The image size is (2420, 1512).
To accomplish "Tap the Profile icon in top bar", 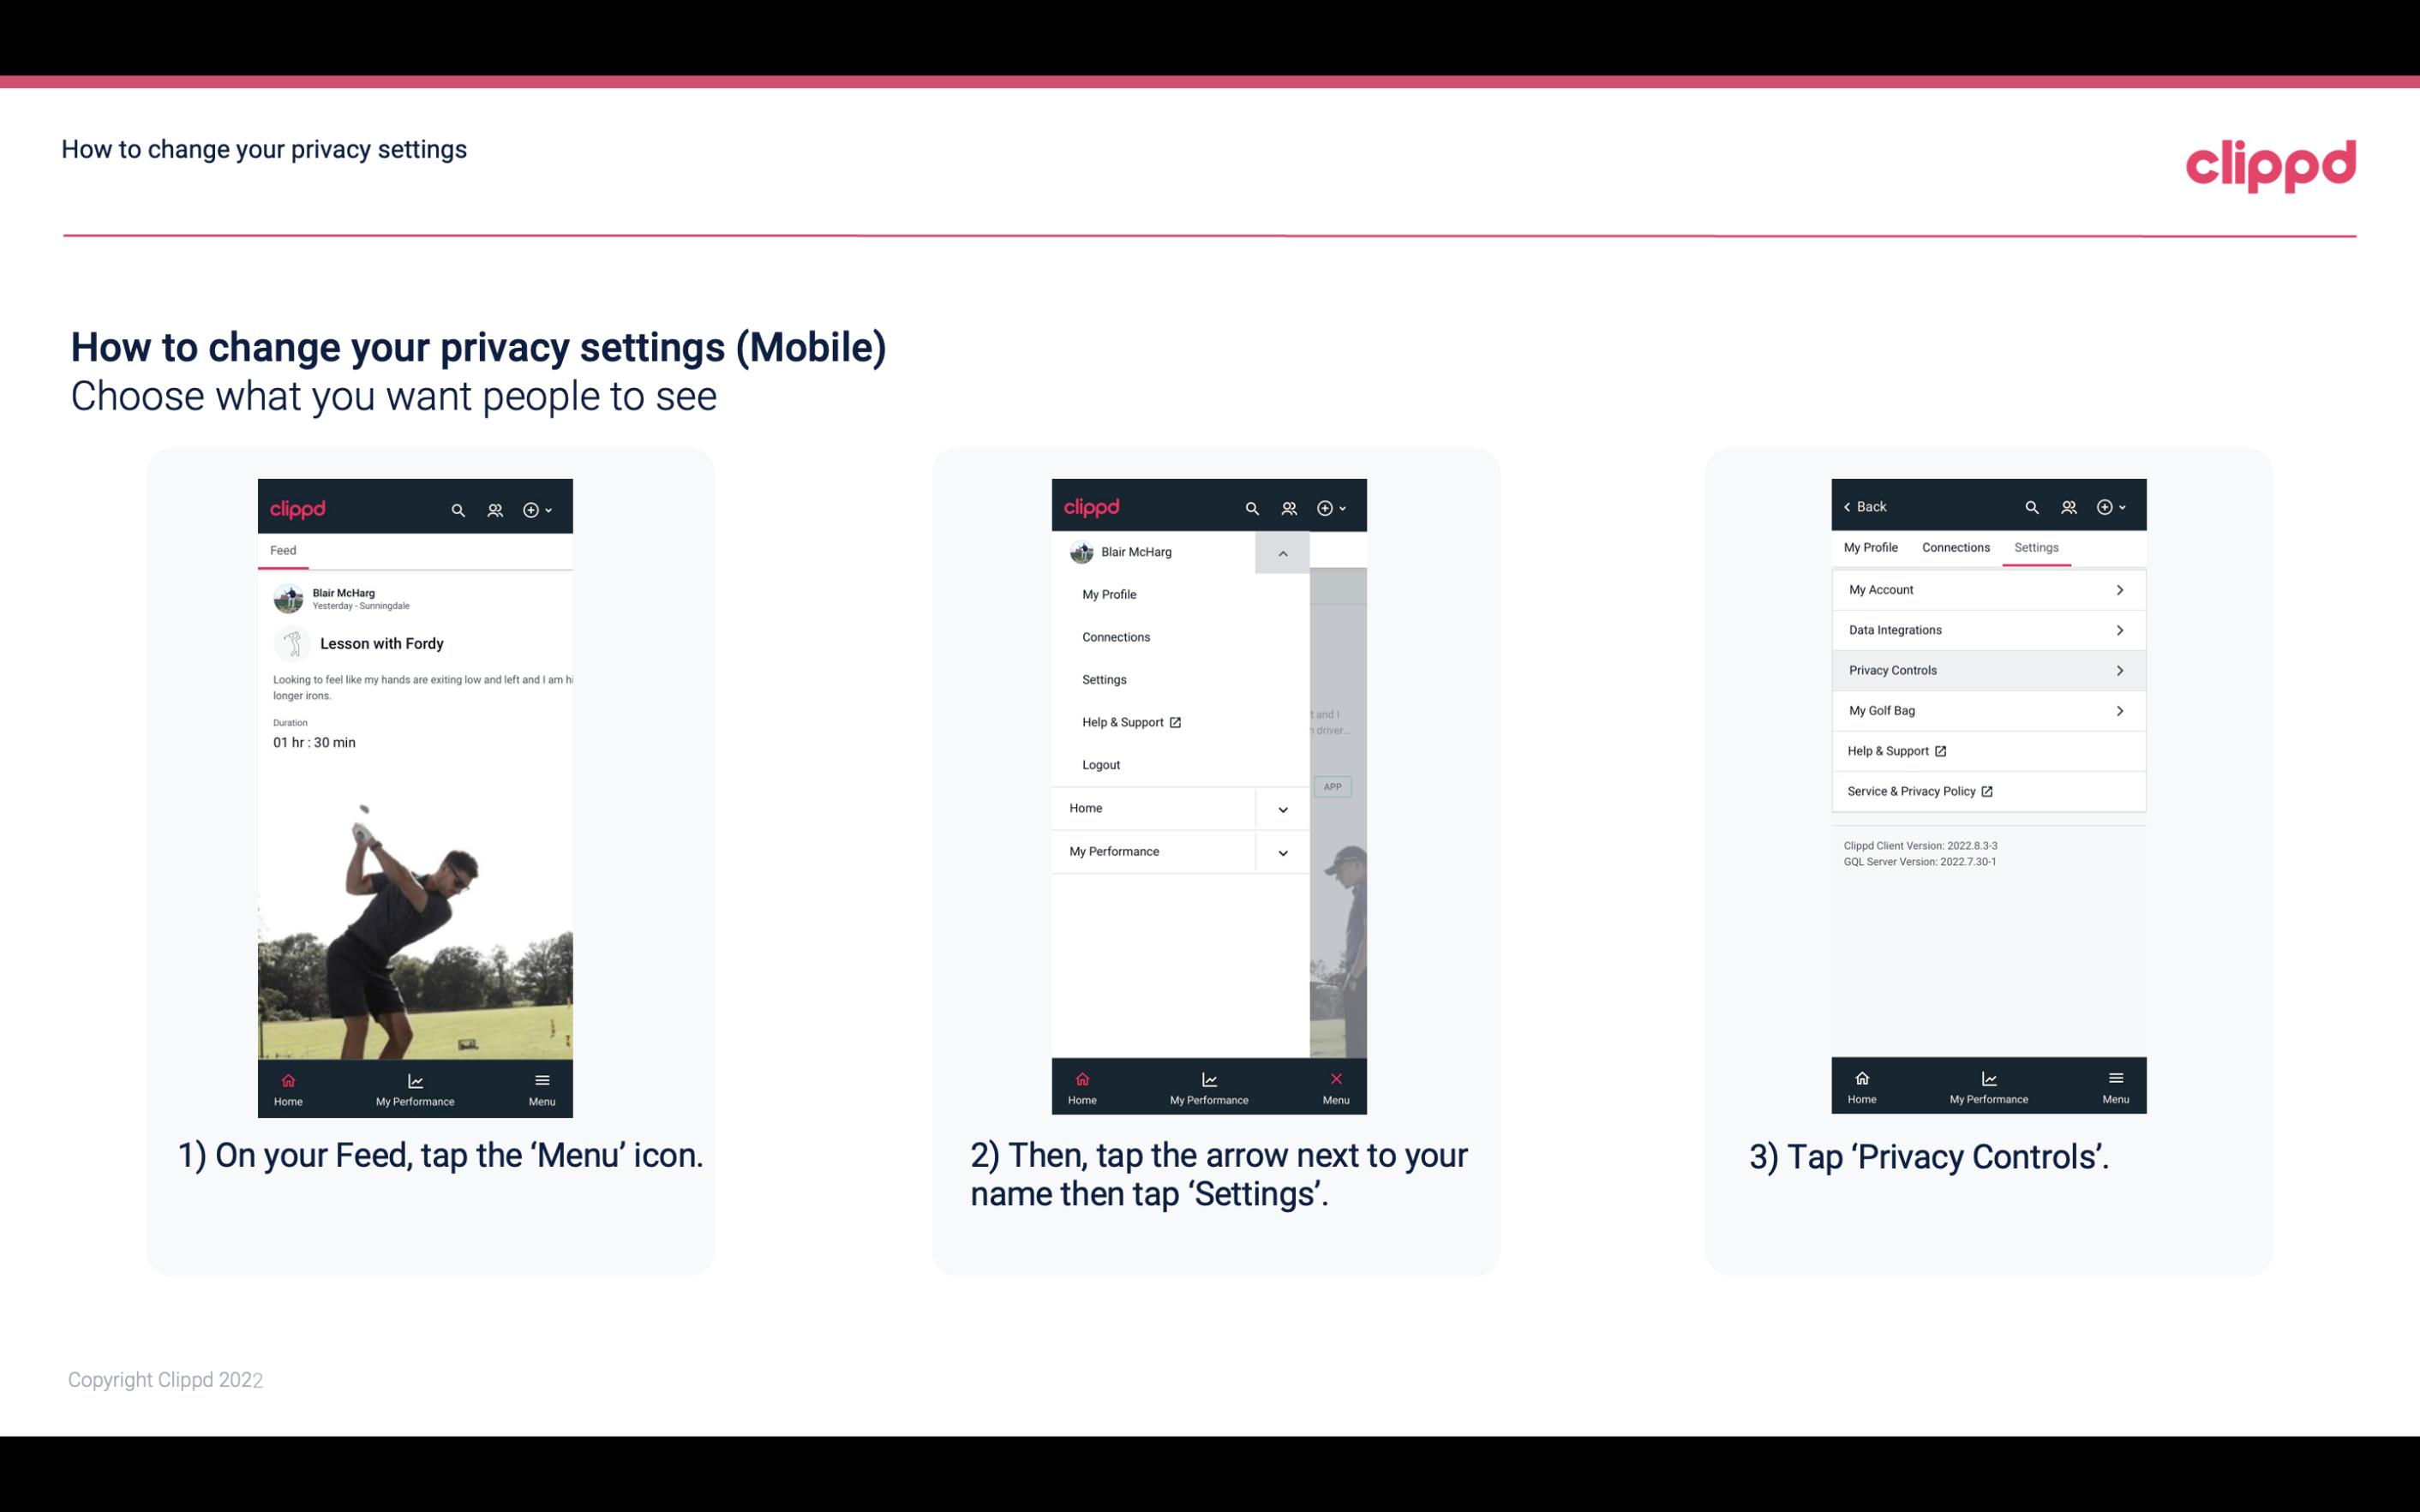I will pyautogui.click(x=496, y=507).
